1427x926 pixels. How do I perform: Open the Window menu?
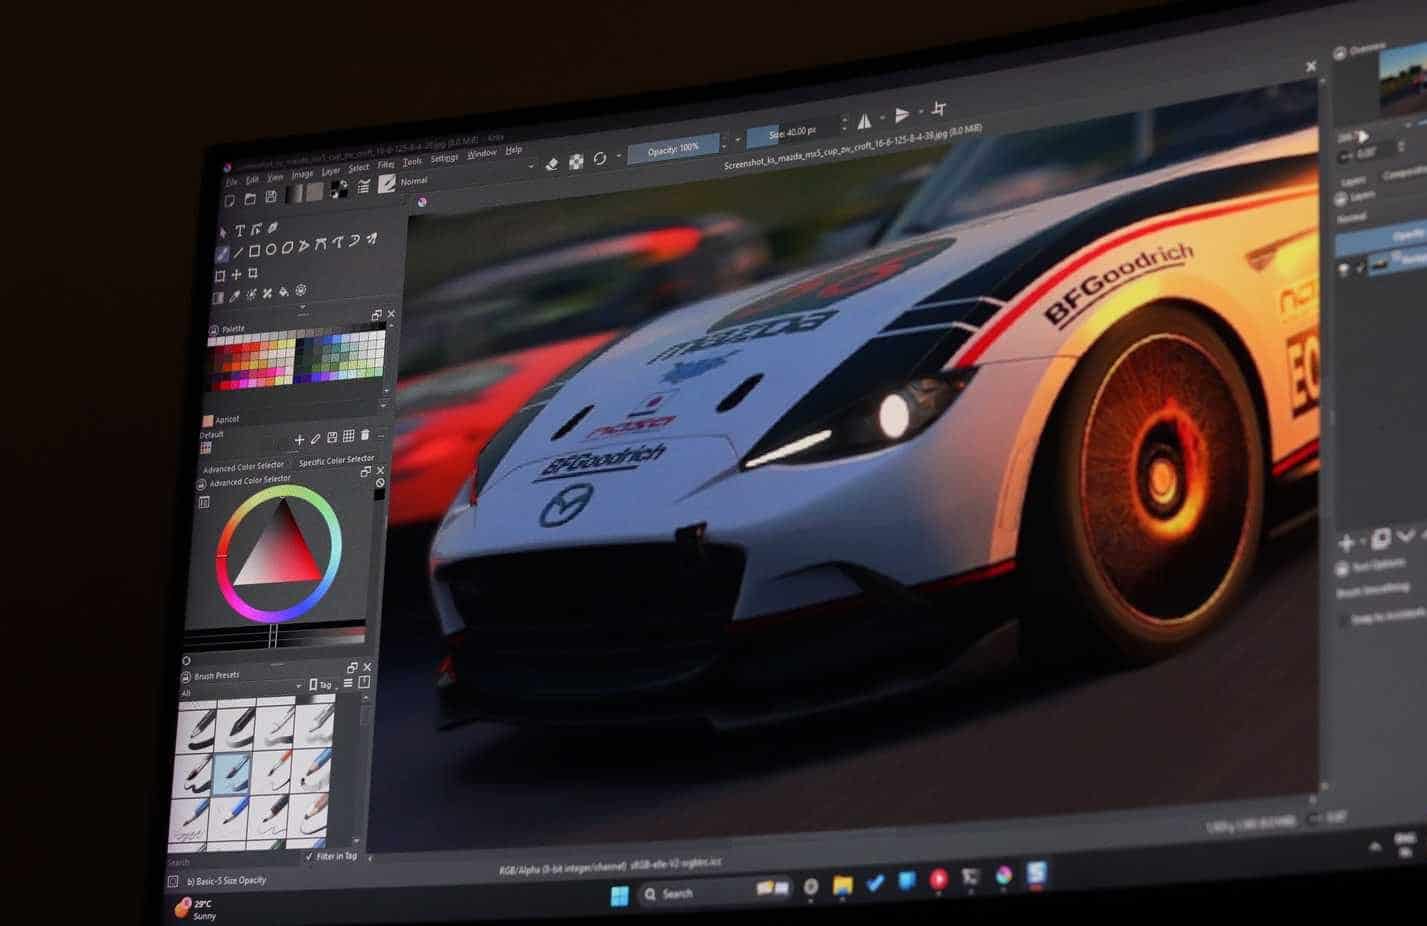(x=482, y=154)
